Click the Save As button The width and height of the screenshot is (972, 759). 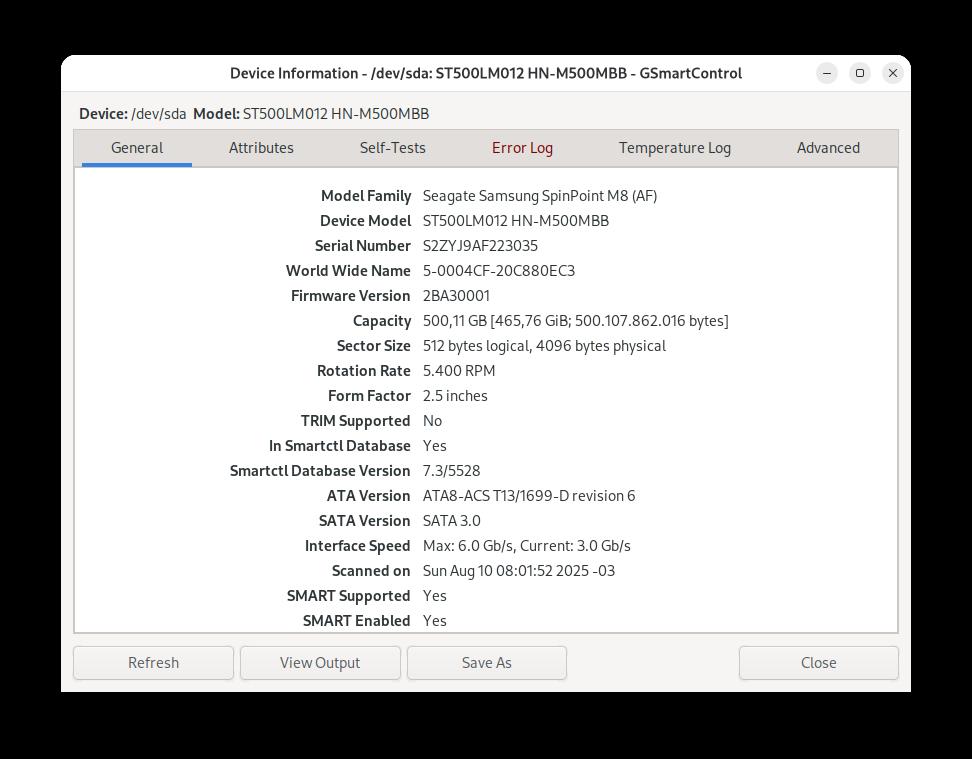[x=487, y=663]
